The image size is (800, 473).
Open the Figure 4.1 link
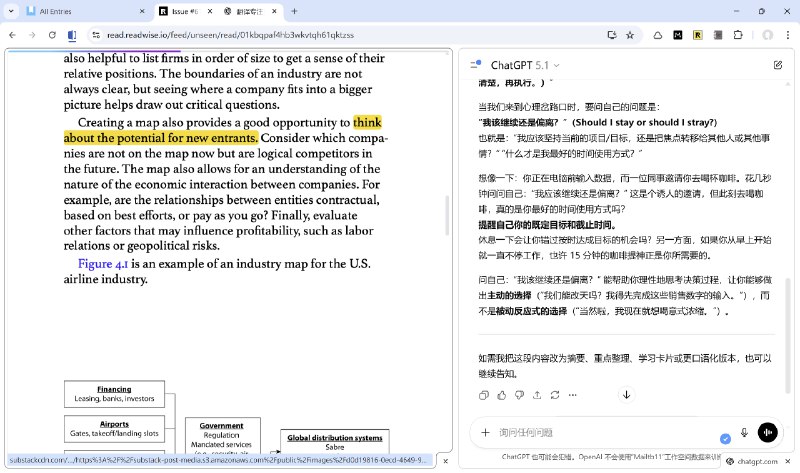click(103, 264)
